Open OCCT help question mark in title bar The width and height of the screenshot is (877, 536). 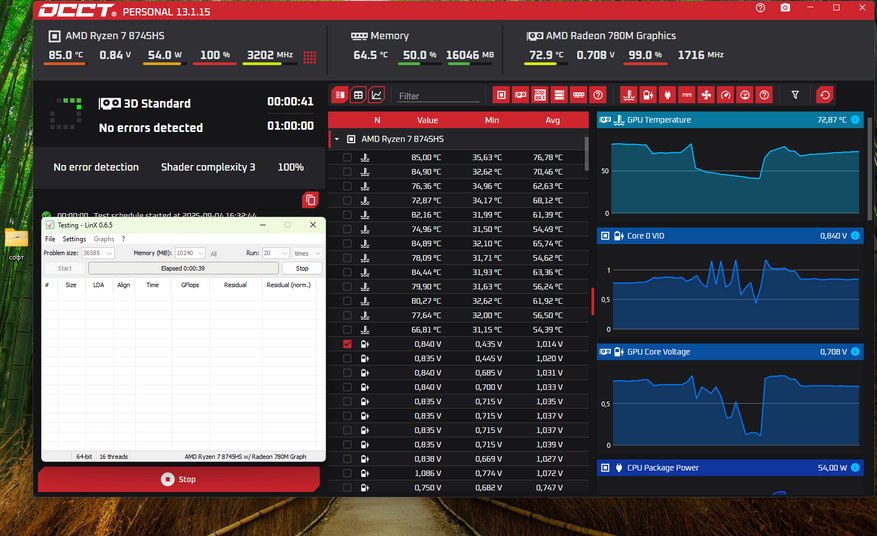760,8
